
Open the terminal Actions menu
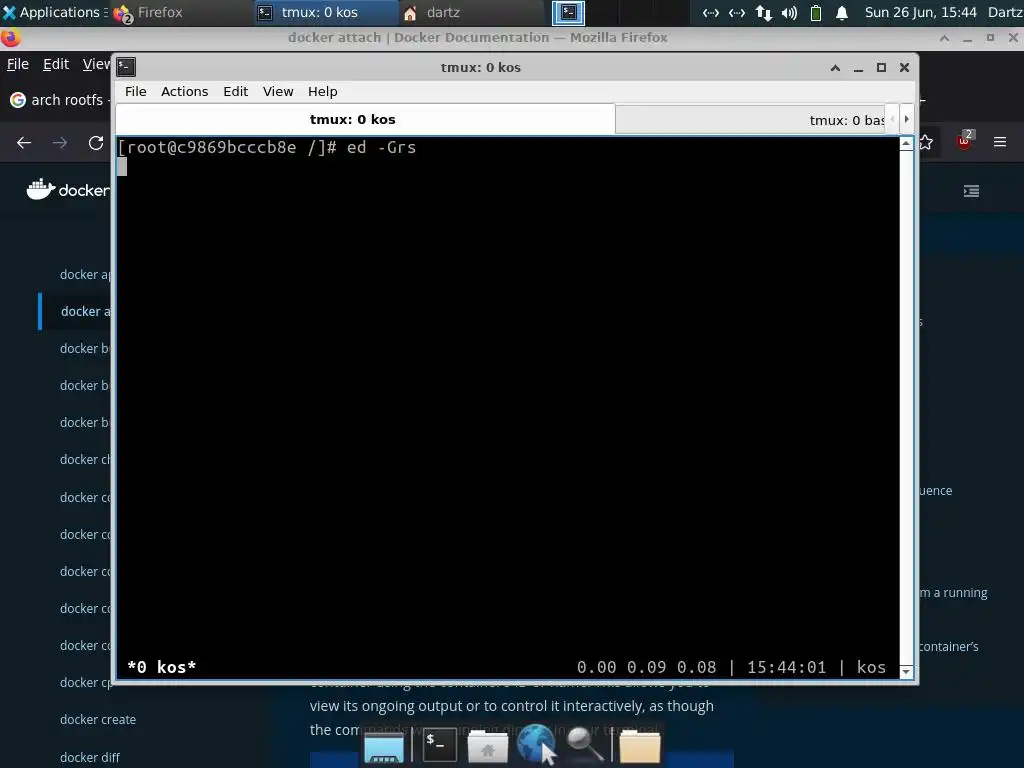click(x=184, y=91)
